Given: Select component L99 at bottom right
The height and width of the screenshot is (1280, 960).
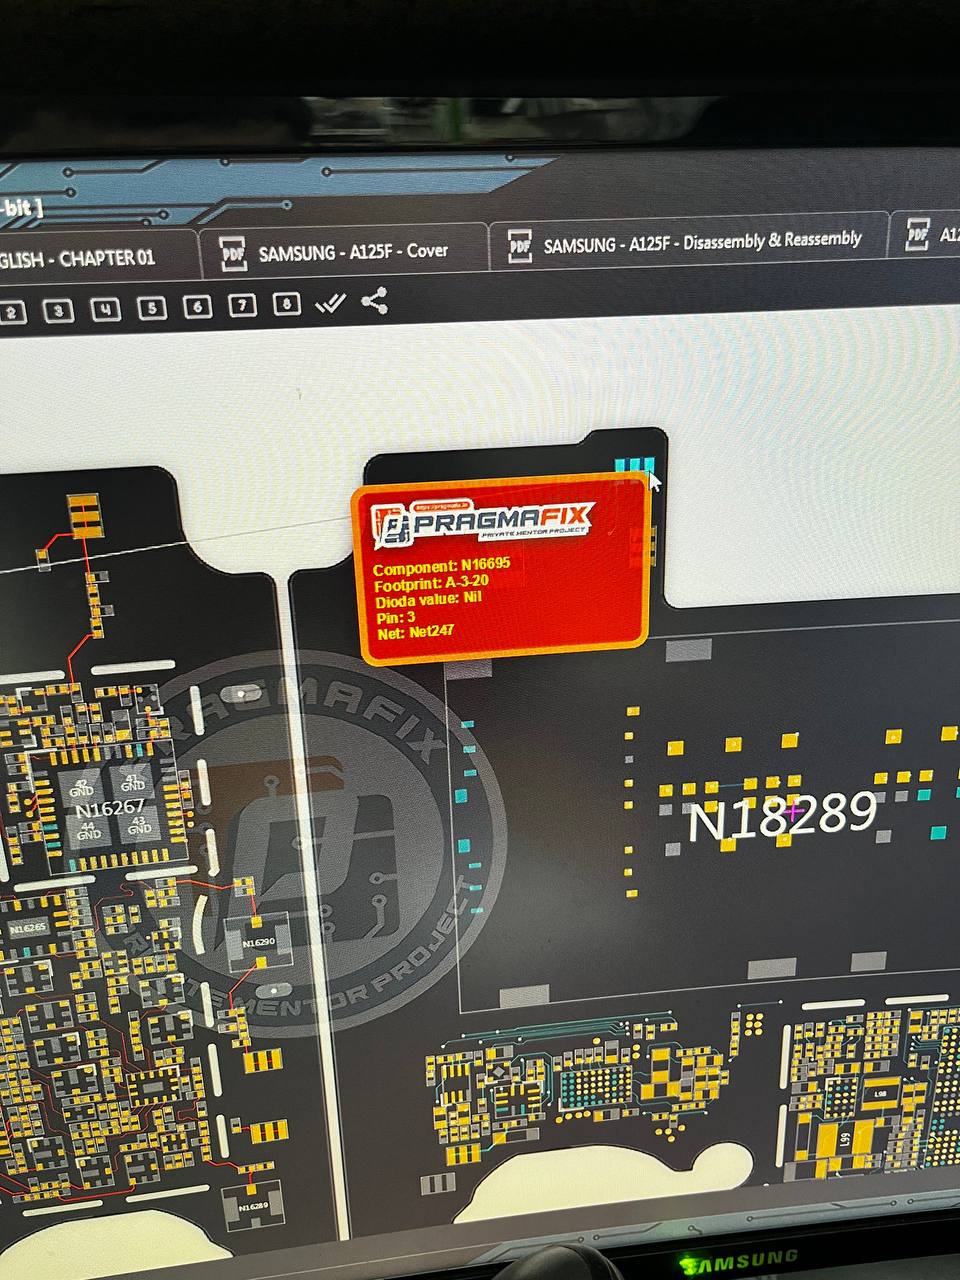Looking at the screenshot, I should tap(843, 1139).
